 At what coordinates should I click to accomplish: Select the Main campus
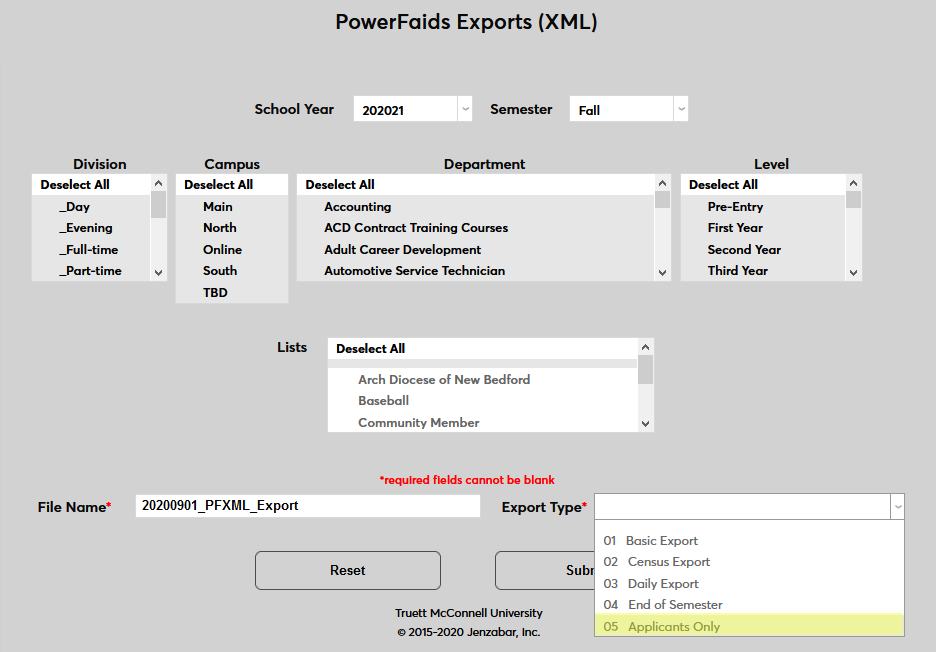[x=218, y=206]
